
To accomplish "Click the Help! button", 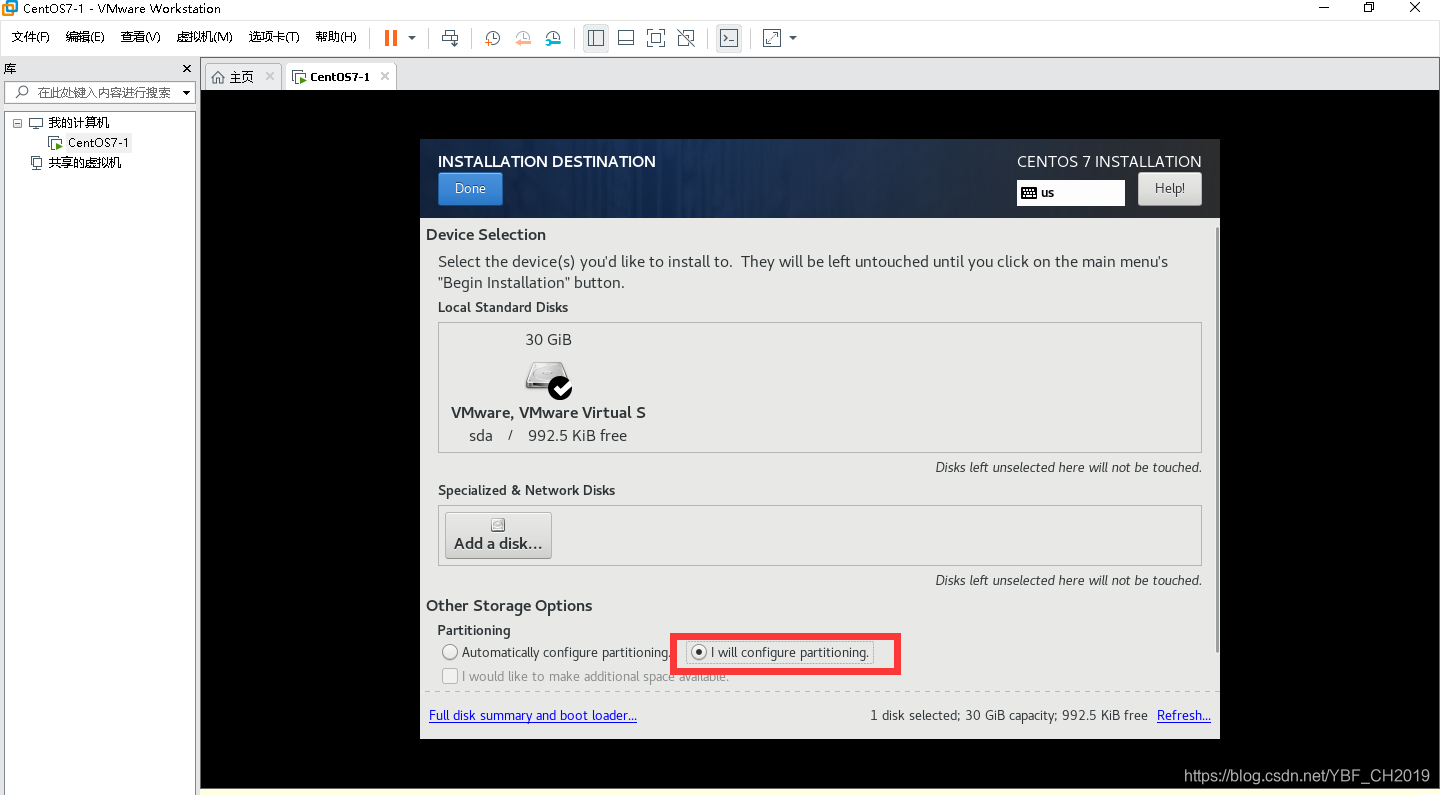I will pos(1170,189).
